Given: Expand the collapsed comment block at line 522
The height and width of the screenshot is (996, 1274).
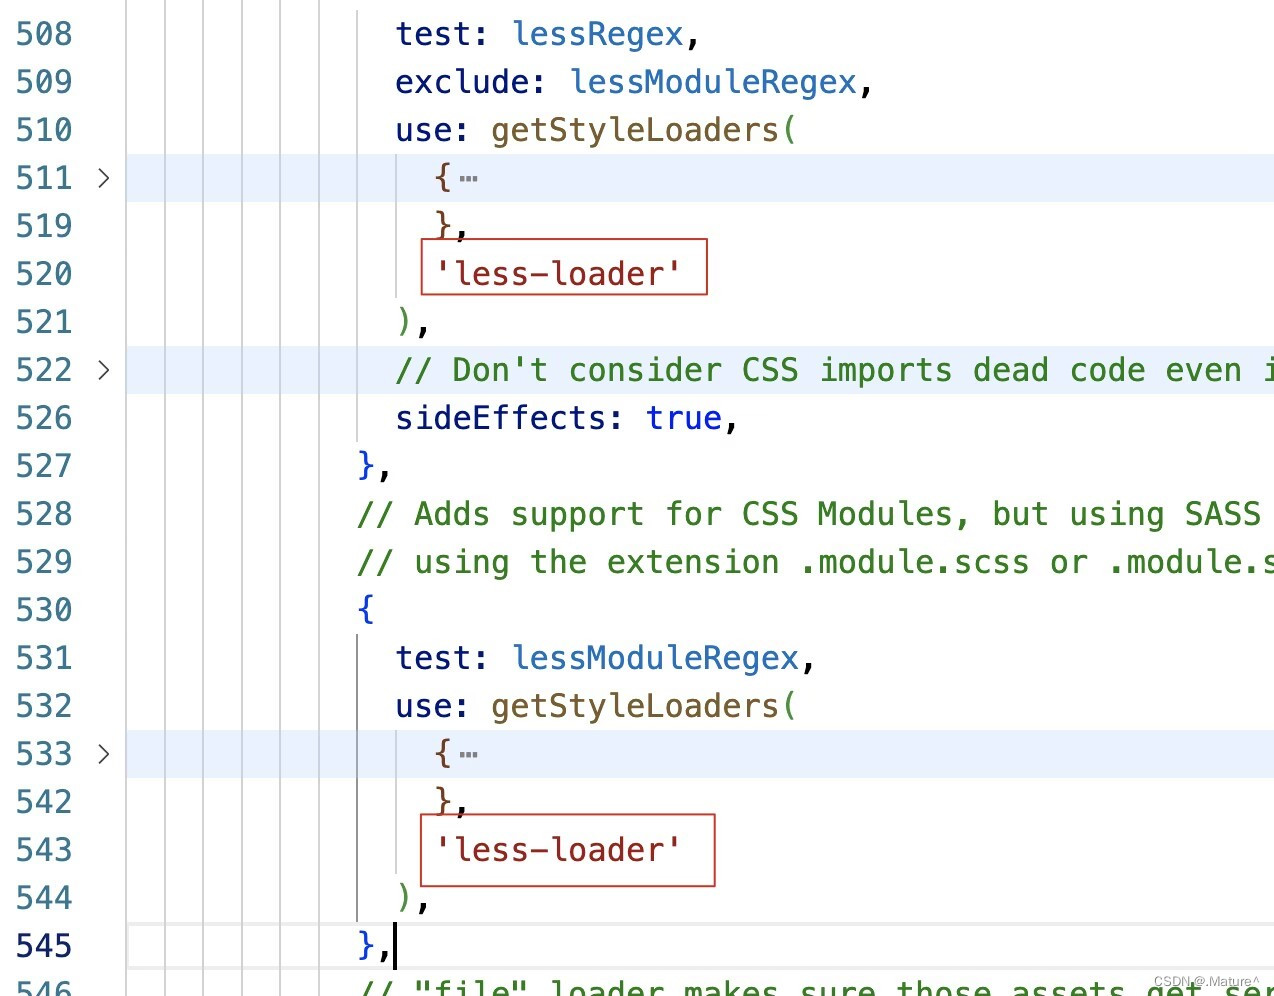Looking at the screenshot, I should 104,370.
